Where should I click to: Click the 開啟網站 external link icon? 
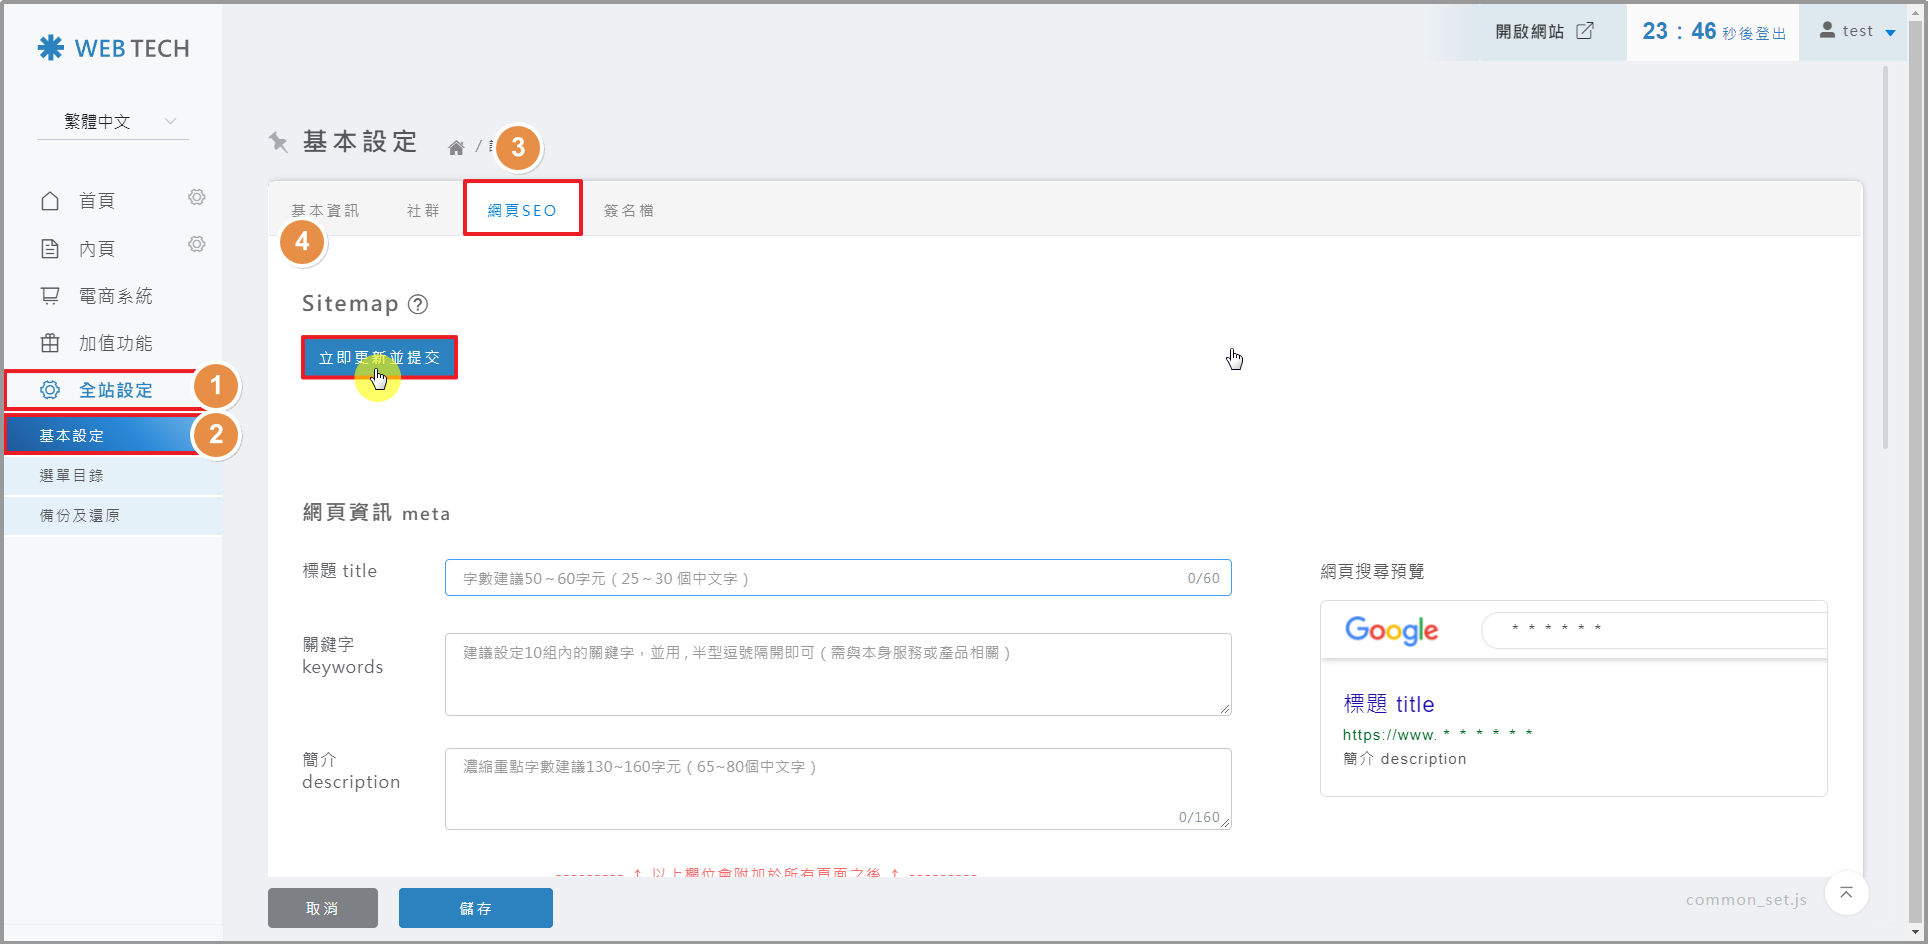click(x=1585, y=31)
